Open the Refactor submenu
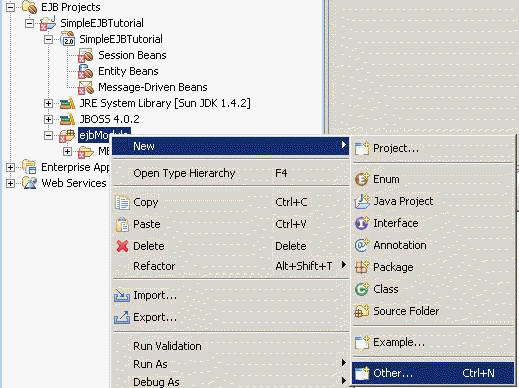This screenshot has height=388, width=519. coord(230,266)
